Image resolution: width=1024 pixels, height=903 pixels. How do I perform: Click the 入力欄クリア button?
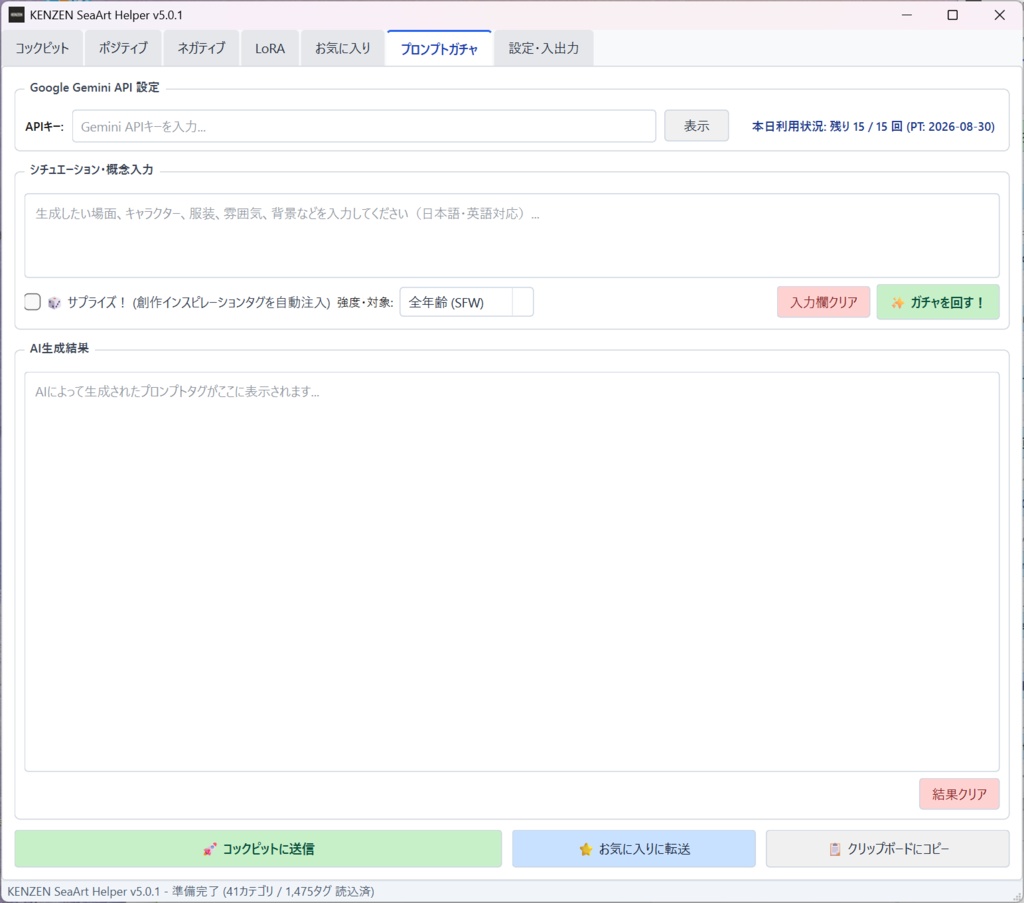point(824,302)
